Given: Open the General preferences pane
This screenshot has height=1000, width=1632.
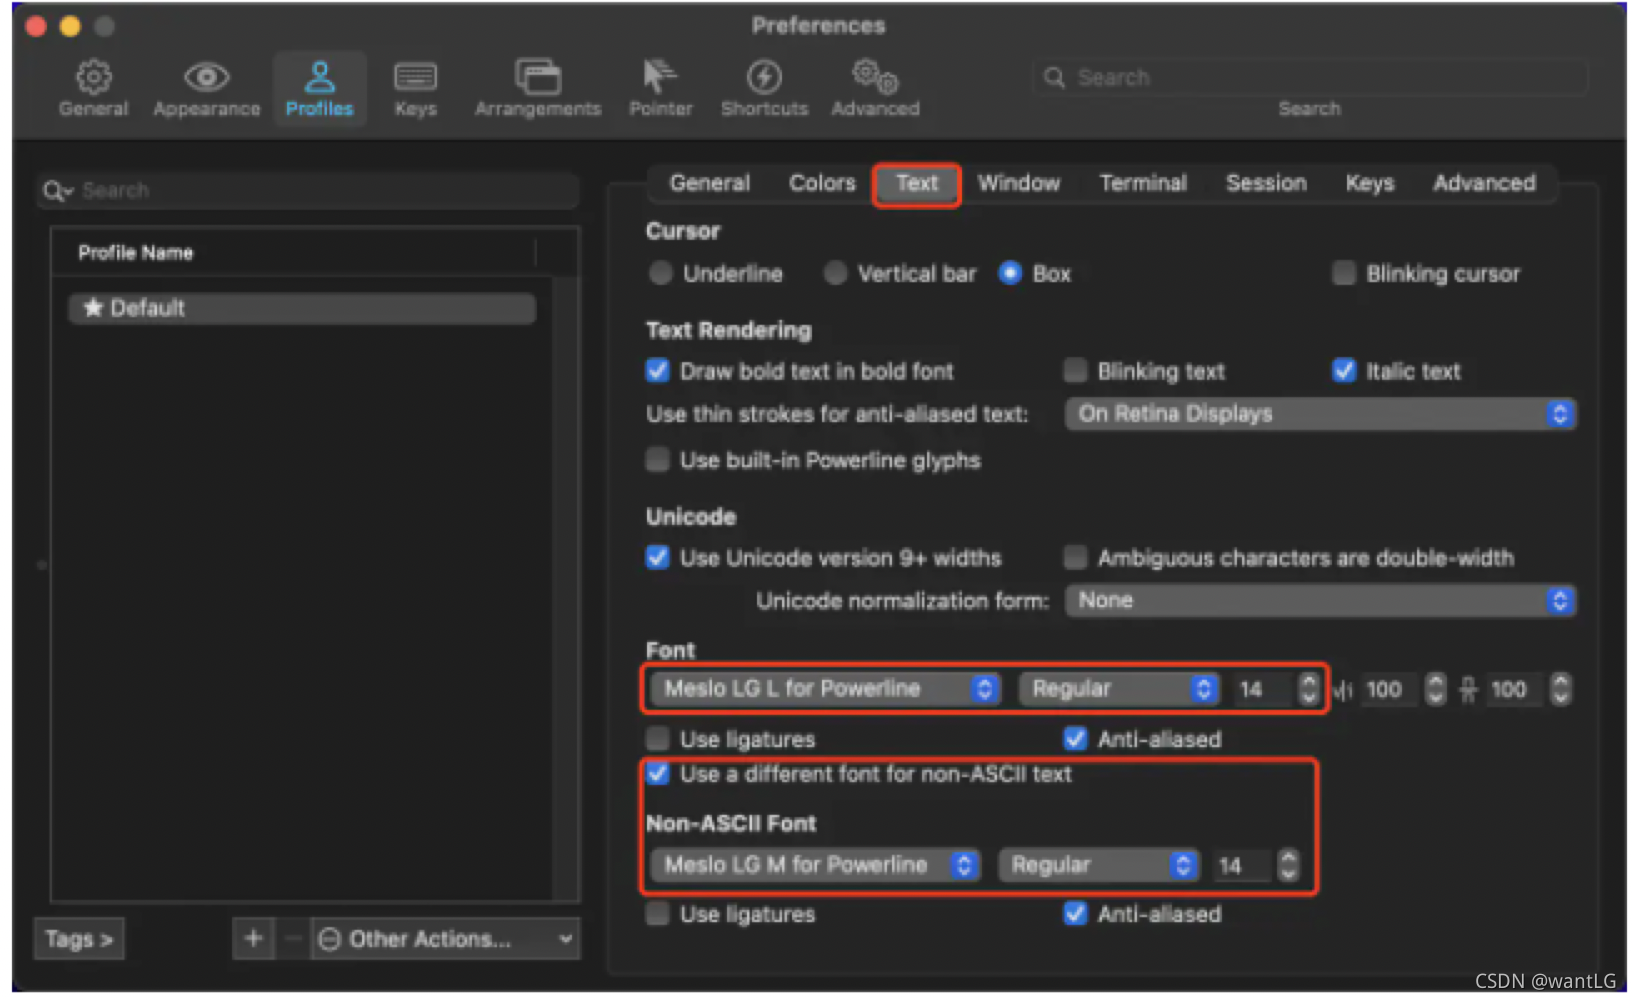Looking at the screenshot, I should point(93,88).
